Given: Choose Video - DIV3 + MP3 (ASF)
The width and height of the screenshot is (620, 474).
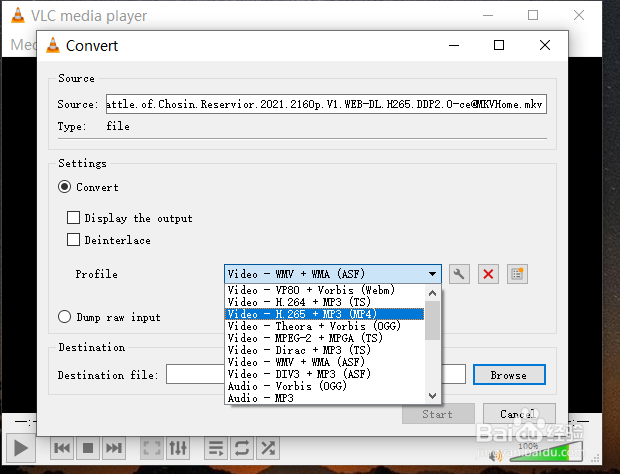Looking at the screenshot, I should [325, 374].
